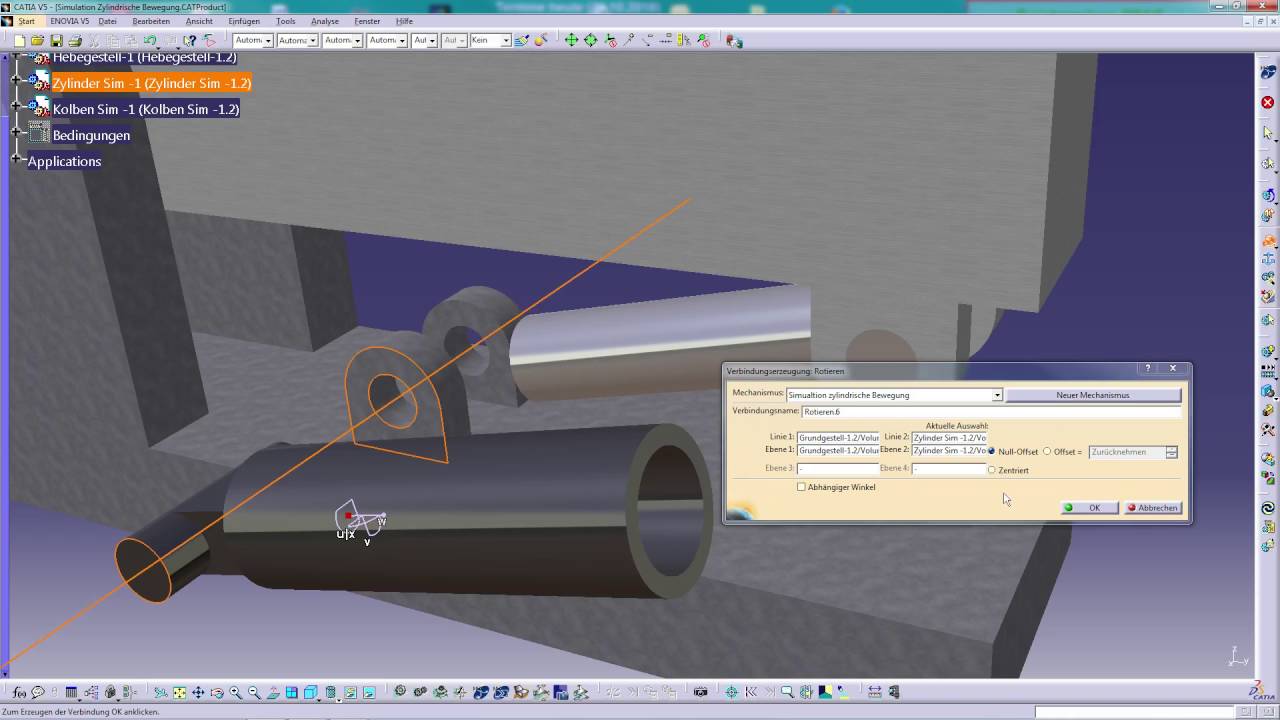1280x720 pixels.
Task: Click the New document icon
Action: (x=20, y=41)
